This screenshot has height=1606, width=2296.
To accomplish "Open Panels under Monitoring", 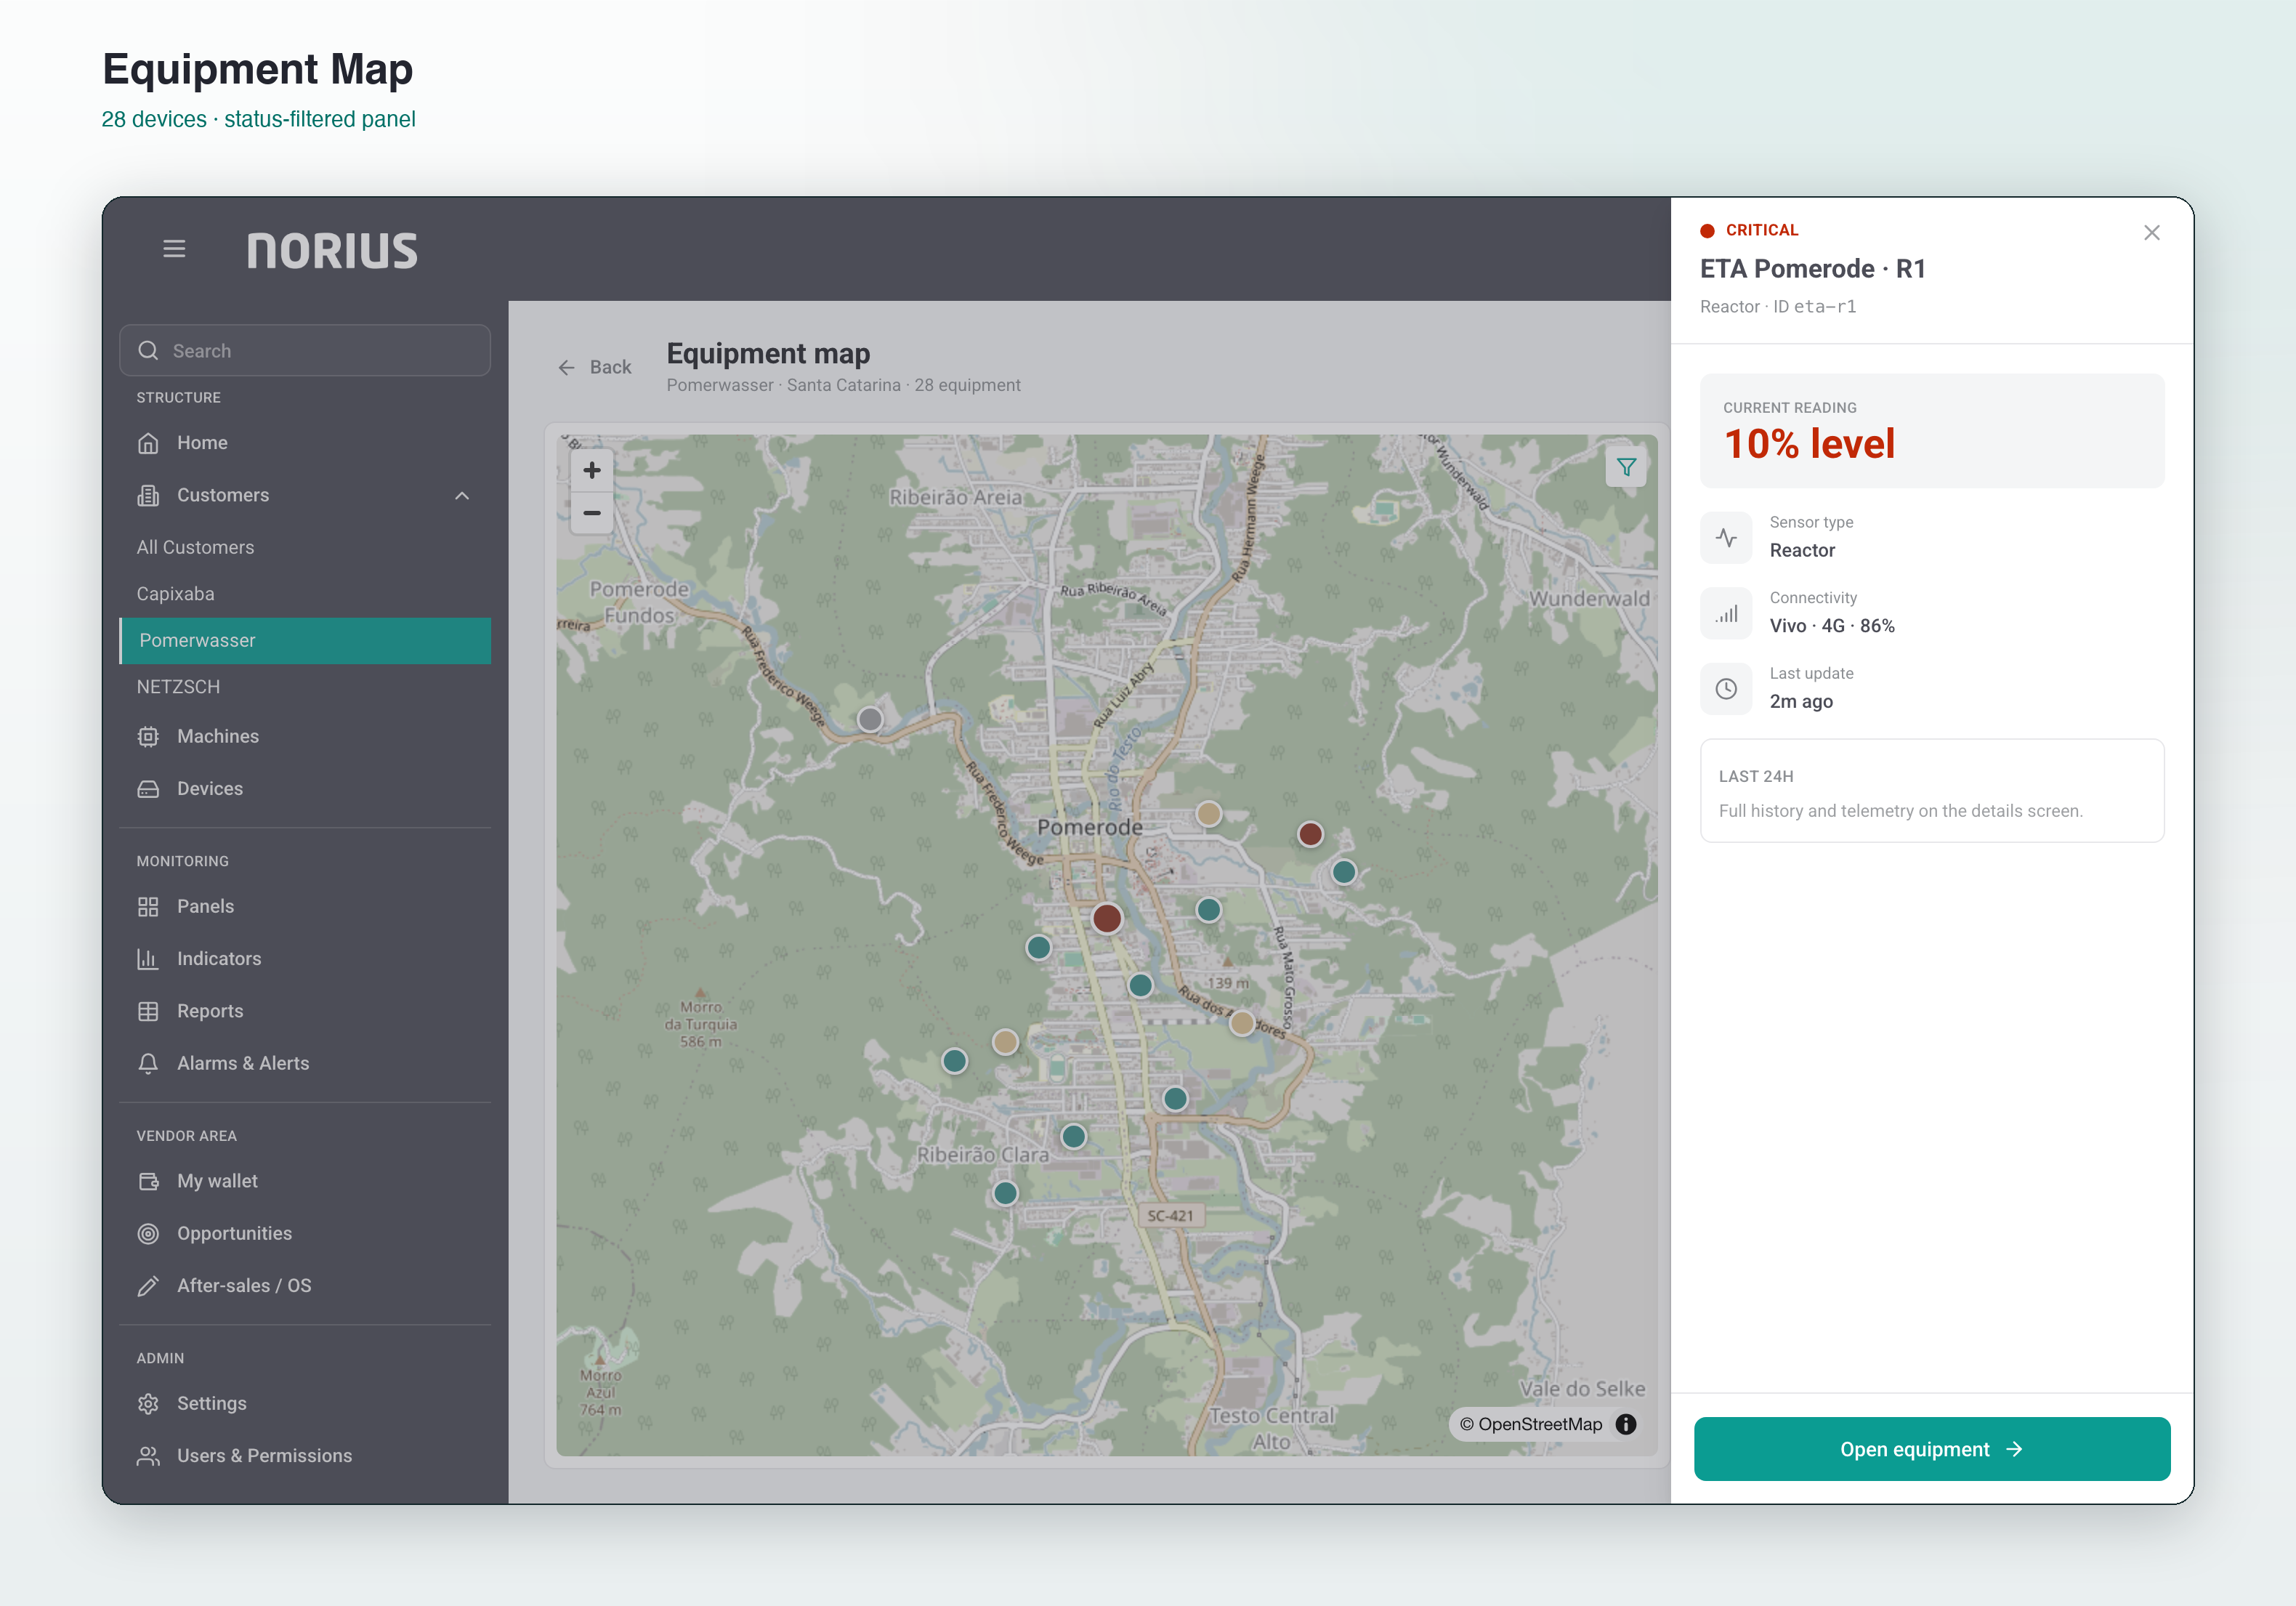I will click(305, 907).
